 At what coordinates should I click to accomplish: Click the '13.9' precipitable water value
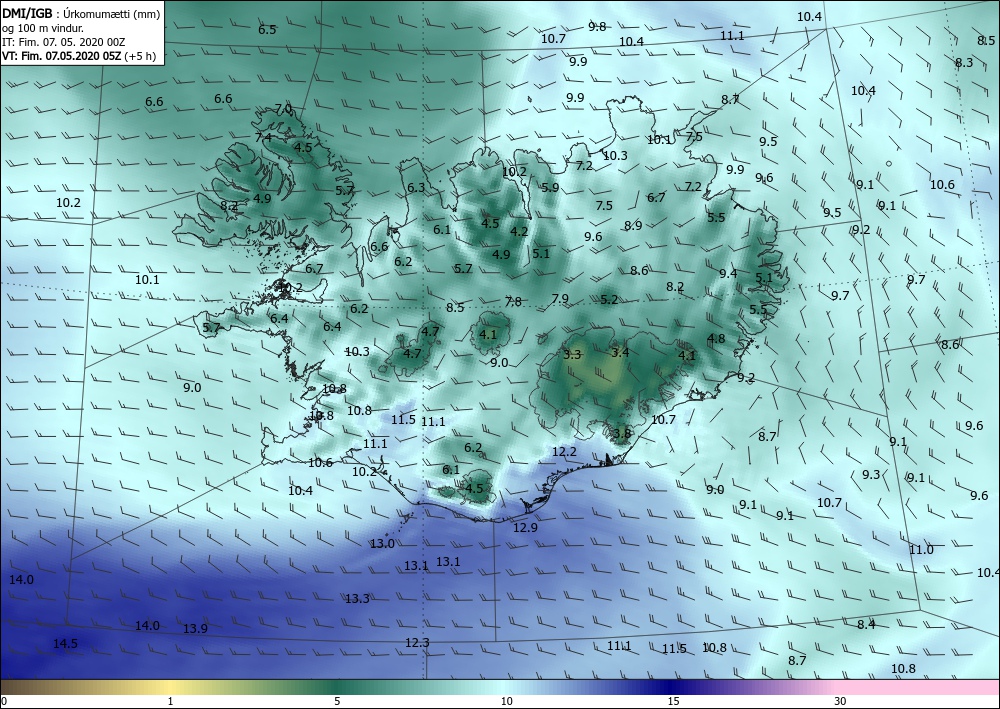pyautogui.click(x=195, y=628)
